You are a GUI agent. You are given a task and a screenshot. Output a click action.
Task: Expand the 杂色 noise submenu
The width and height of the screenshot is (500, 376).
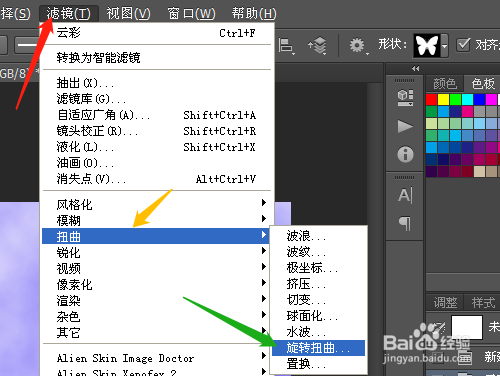coord(157,316)
